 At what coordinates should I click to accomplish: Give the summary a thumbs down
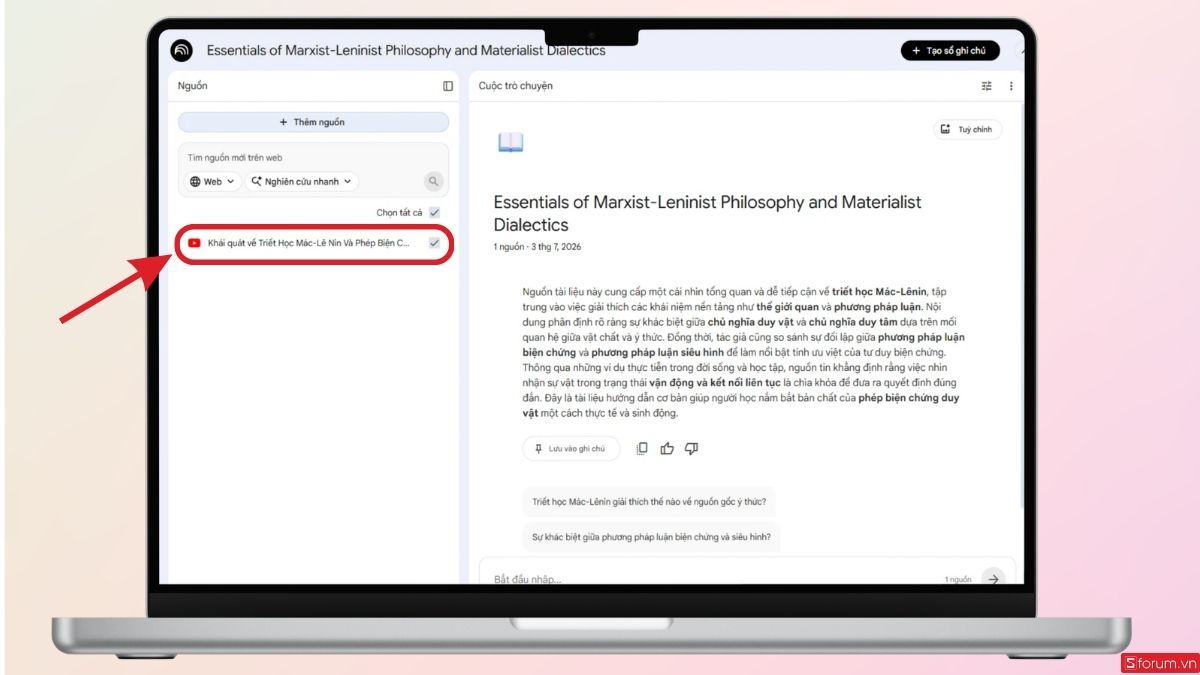[x=691, y=449]
